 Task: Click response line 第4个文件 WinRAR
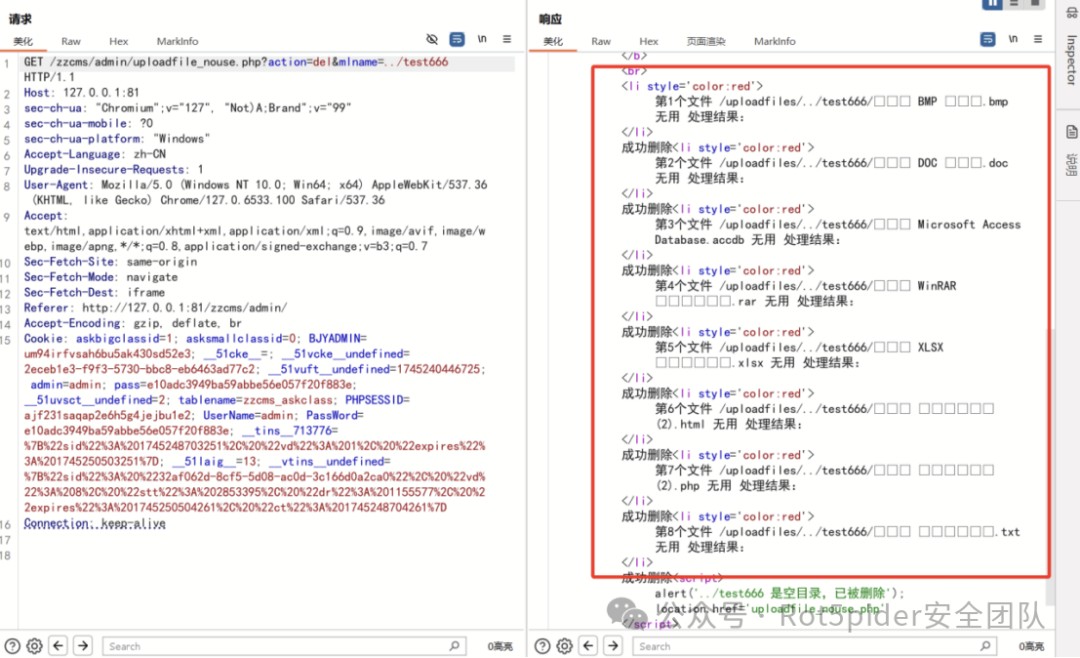[805, 286]
